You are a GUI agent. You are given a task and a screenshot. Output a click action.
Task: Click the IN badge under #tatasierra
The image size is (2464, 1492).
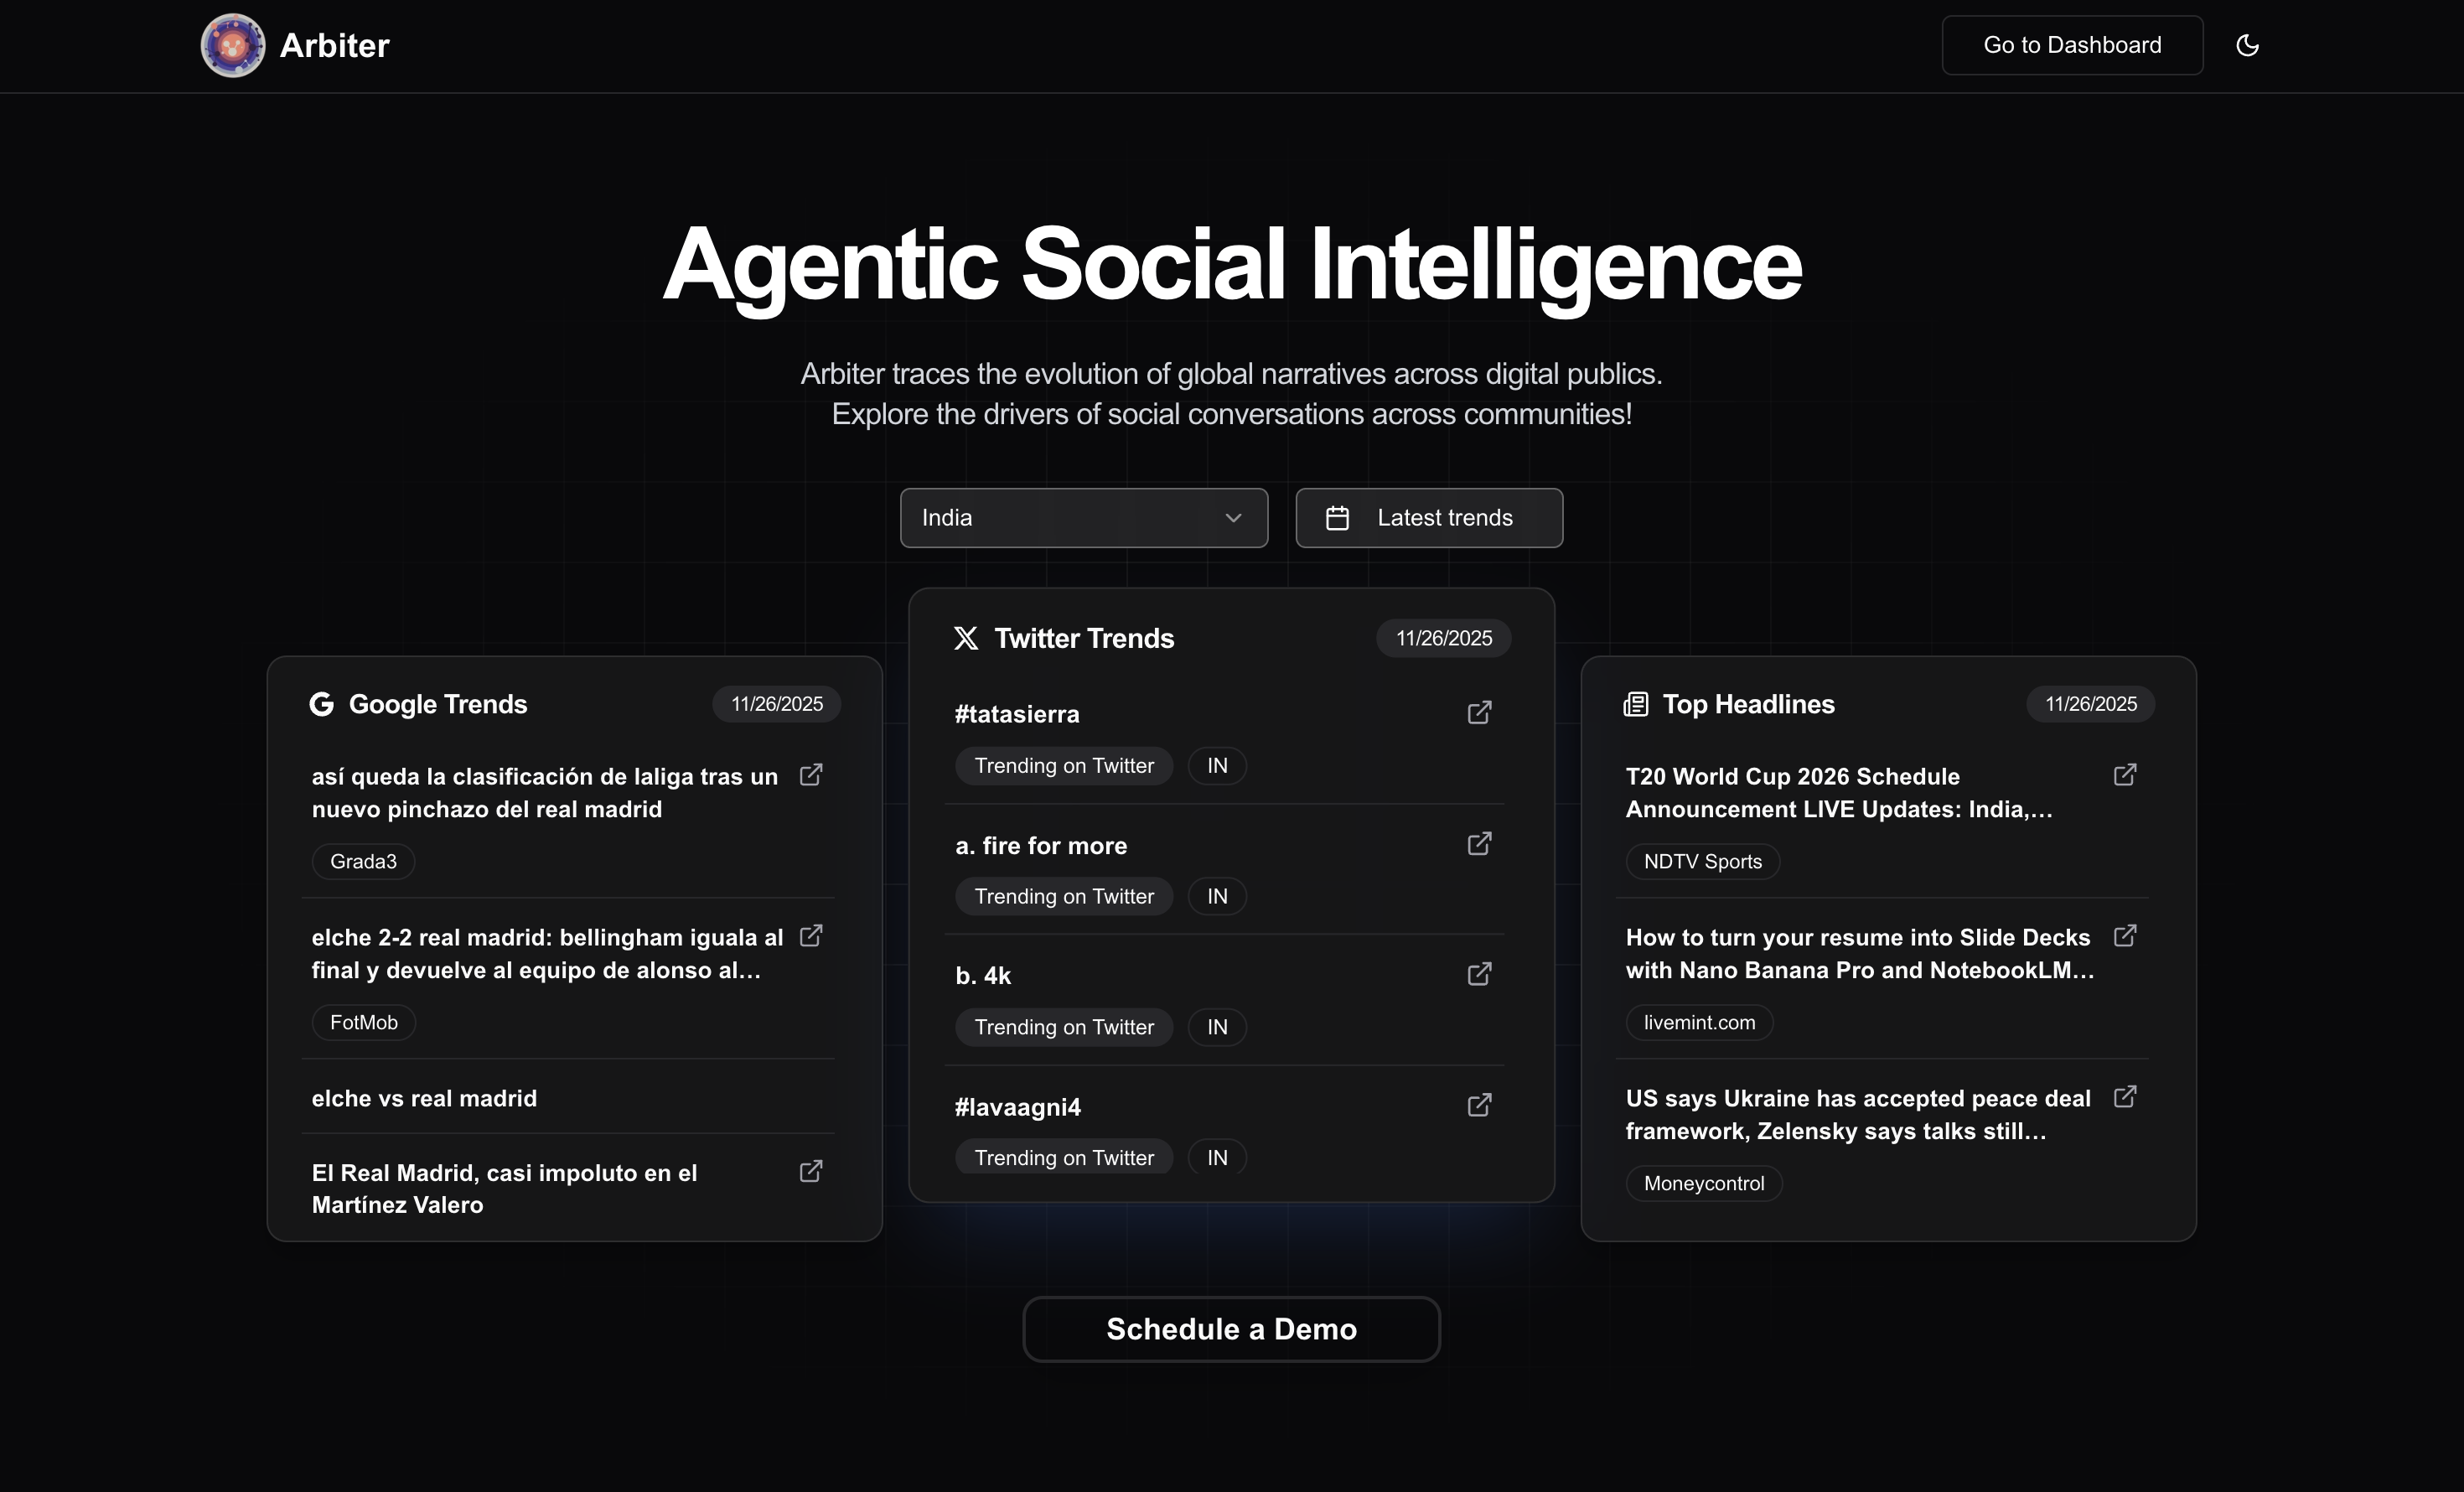tap(1217, 766)
